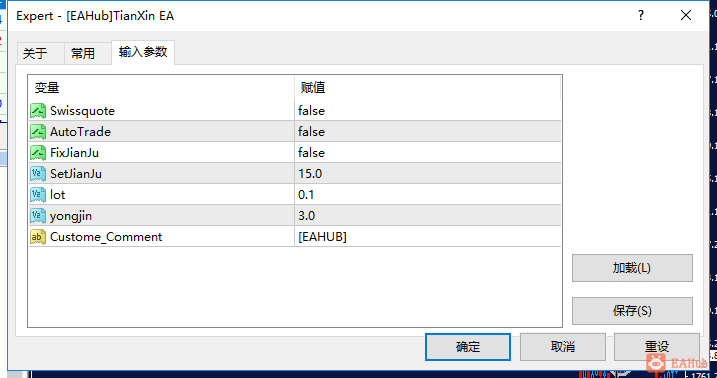Click the question mark help icon
Viewport: 717px width, 378px height.
(641, 16)
